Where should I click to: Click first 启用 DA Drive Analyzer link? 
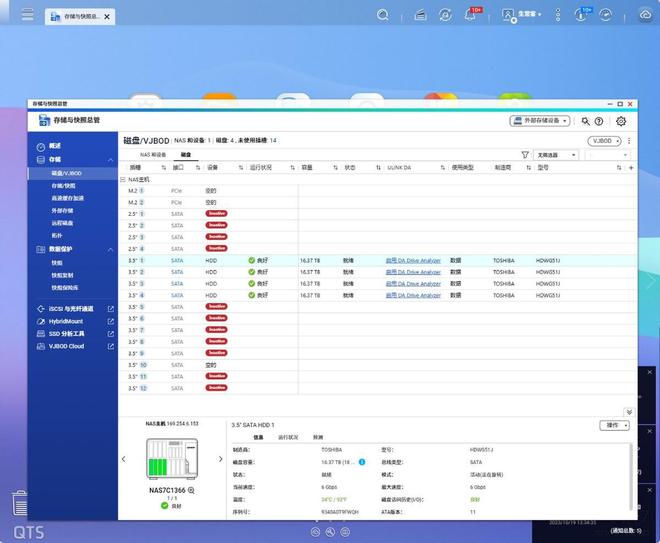413,260
